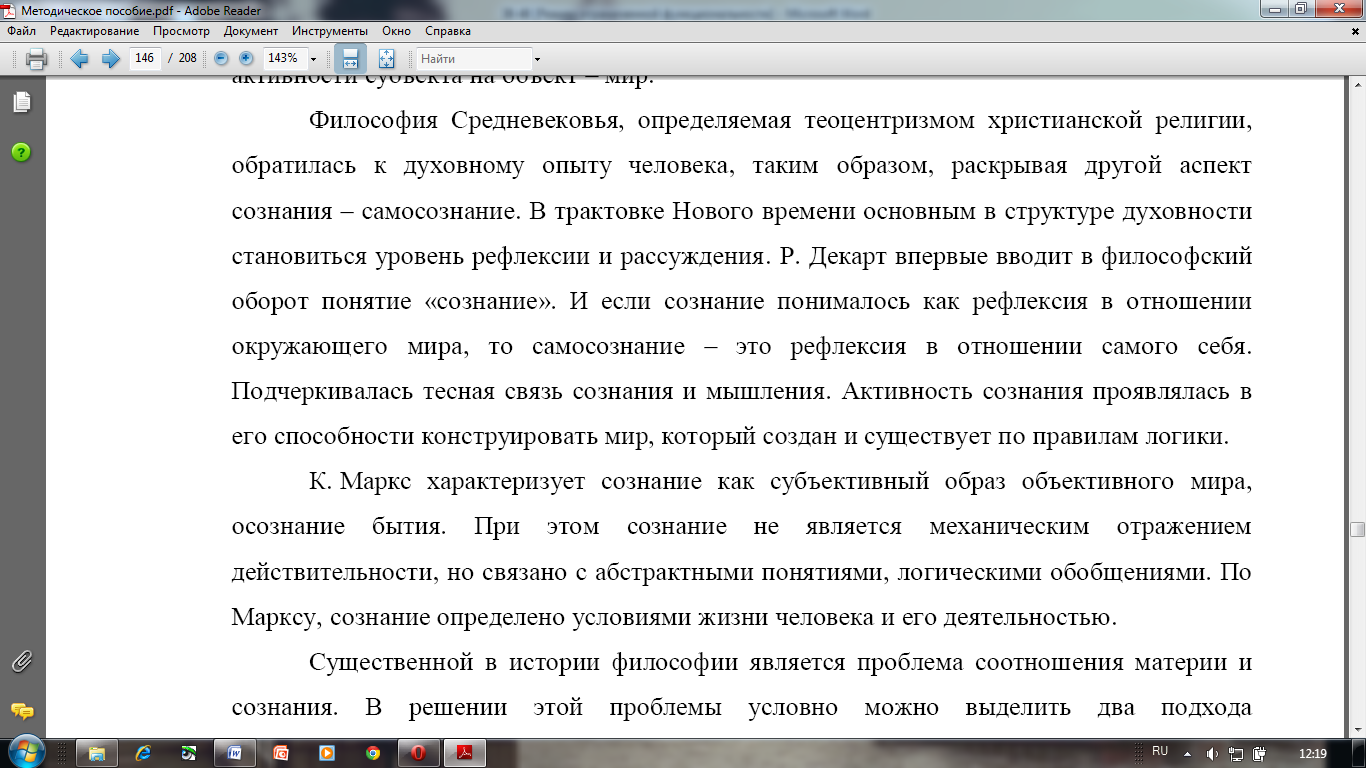Show hidden tray icons arrow

1187,752
